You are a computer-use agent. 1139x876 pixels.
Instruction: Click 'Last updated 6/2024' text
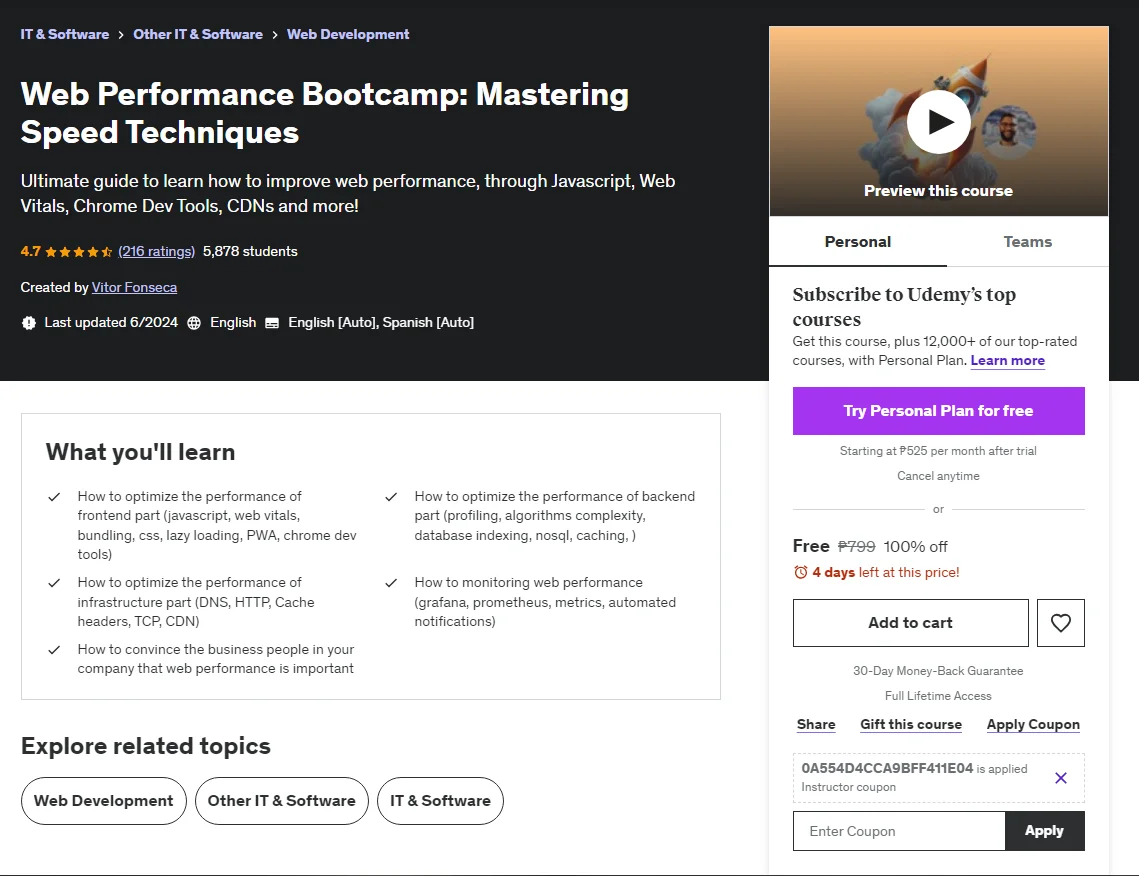tap(111, 323)
